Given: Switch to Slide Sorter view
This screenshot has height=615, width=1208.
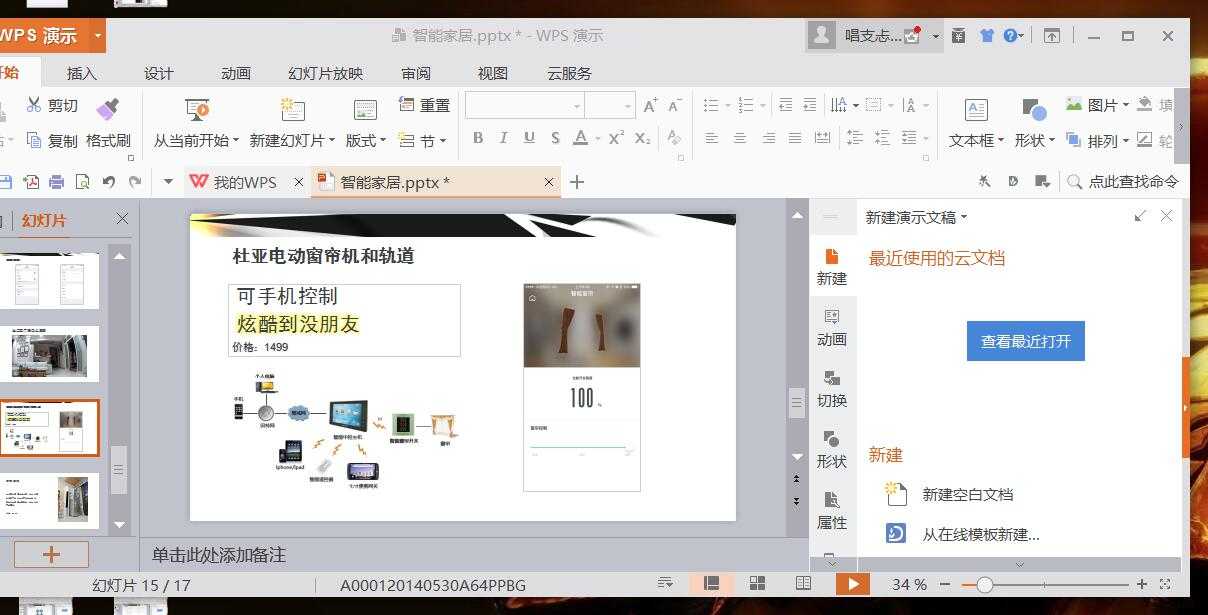Looking at the screenshot, I should click(x=757, y=584).
